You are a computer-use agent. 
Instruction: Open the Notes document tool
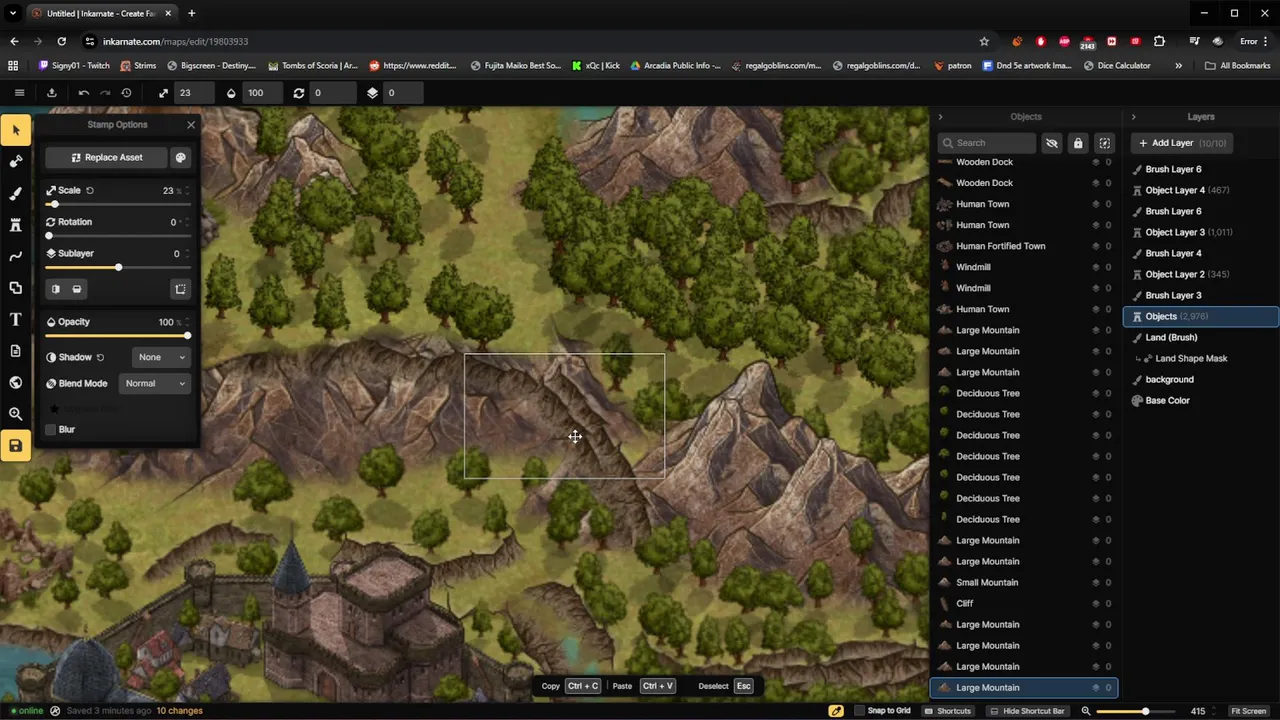15,351
